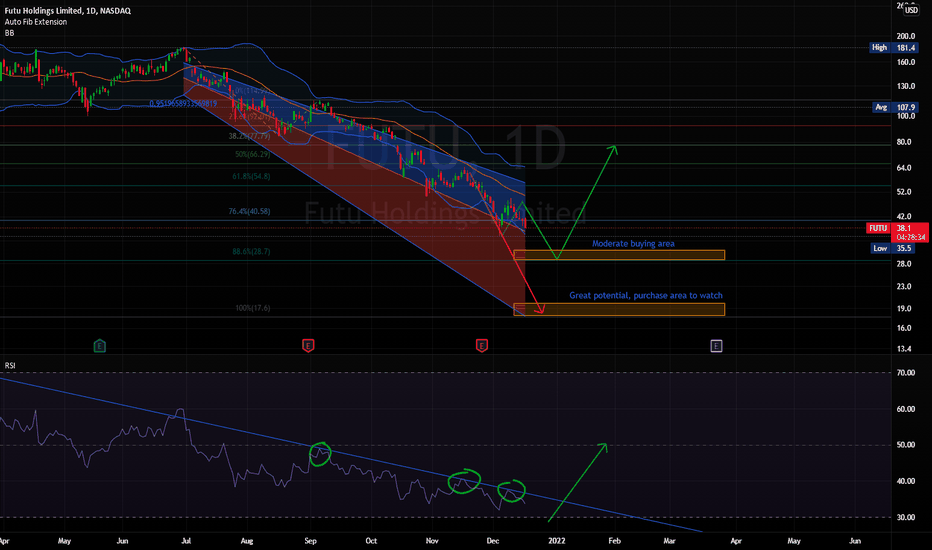Click the 80.0 price axis value
932x550 pixels.
click(904, 142)
